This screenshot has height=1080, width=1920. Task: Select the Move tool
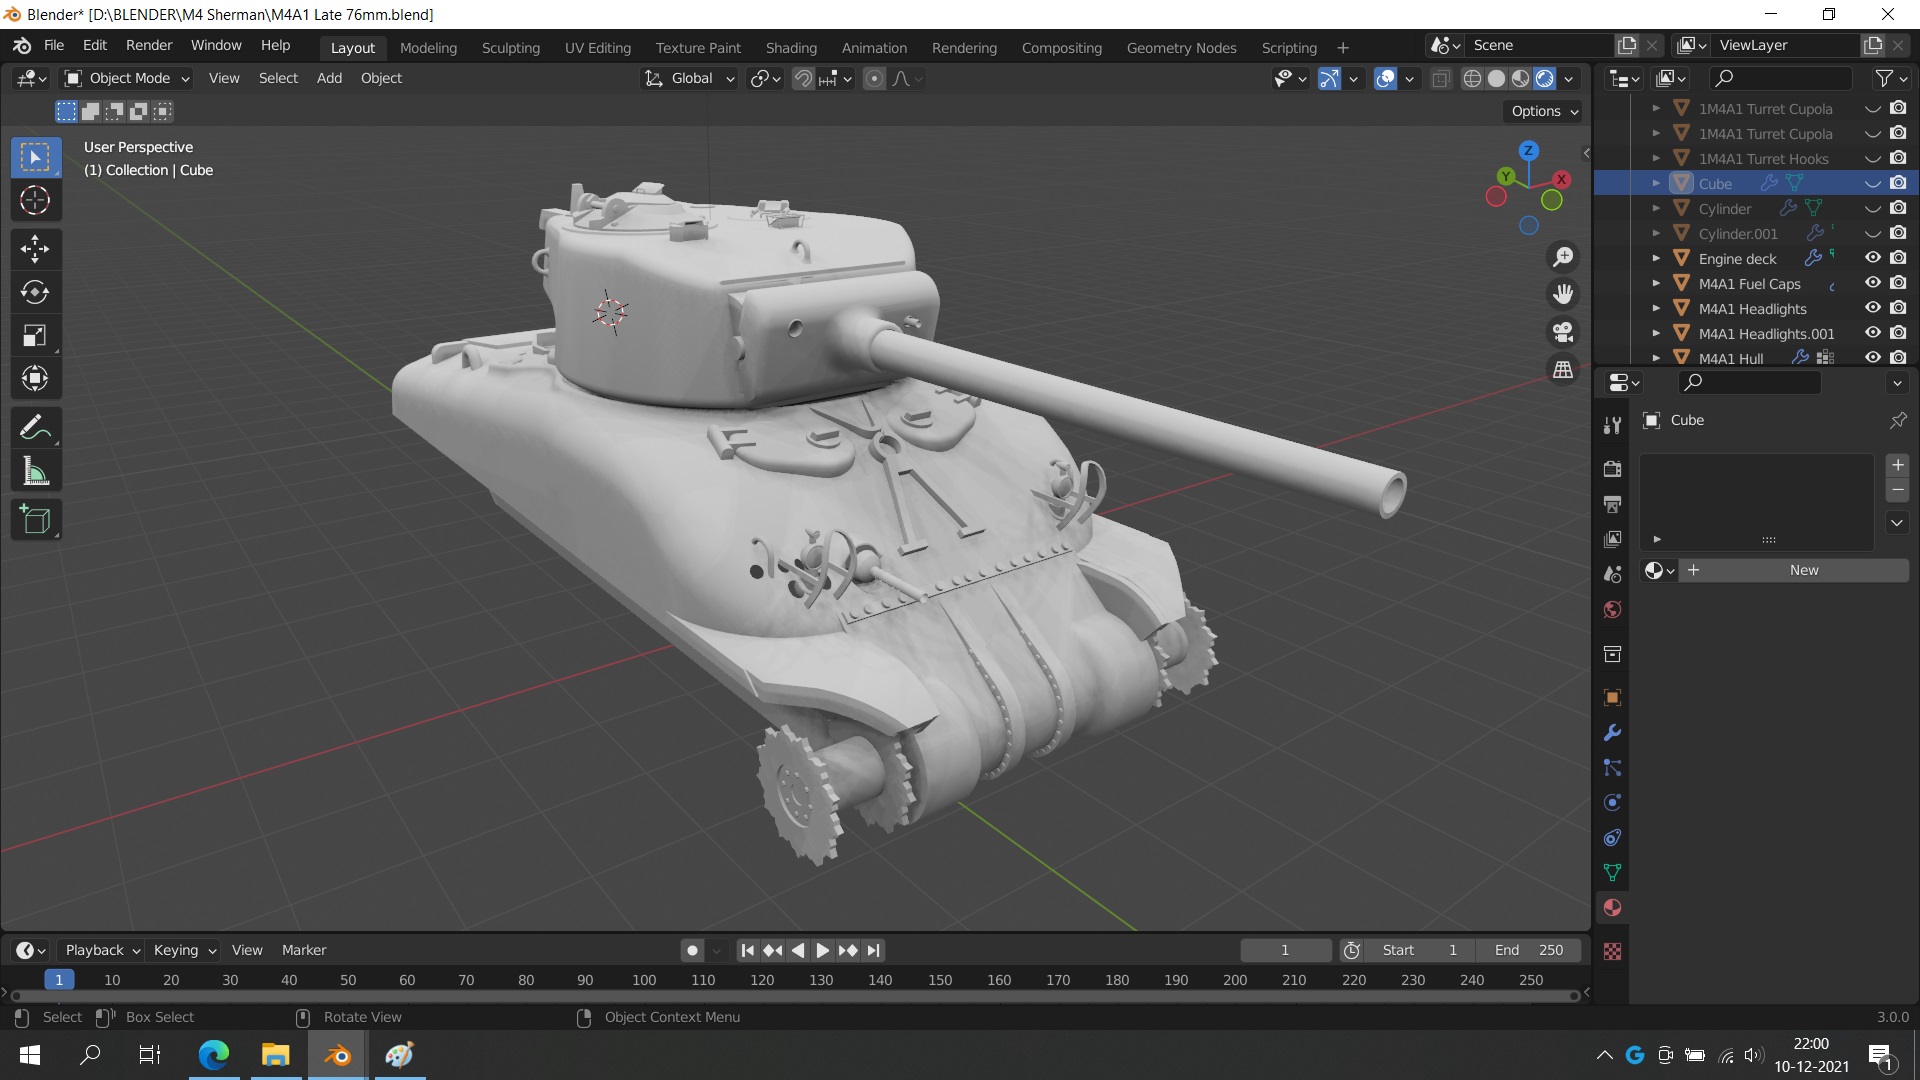point(35,249)
